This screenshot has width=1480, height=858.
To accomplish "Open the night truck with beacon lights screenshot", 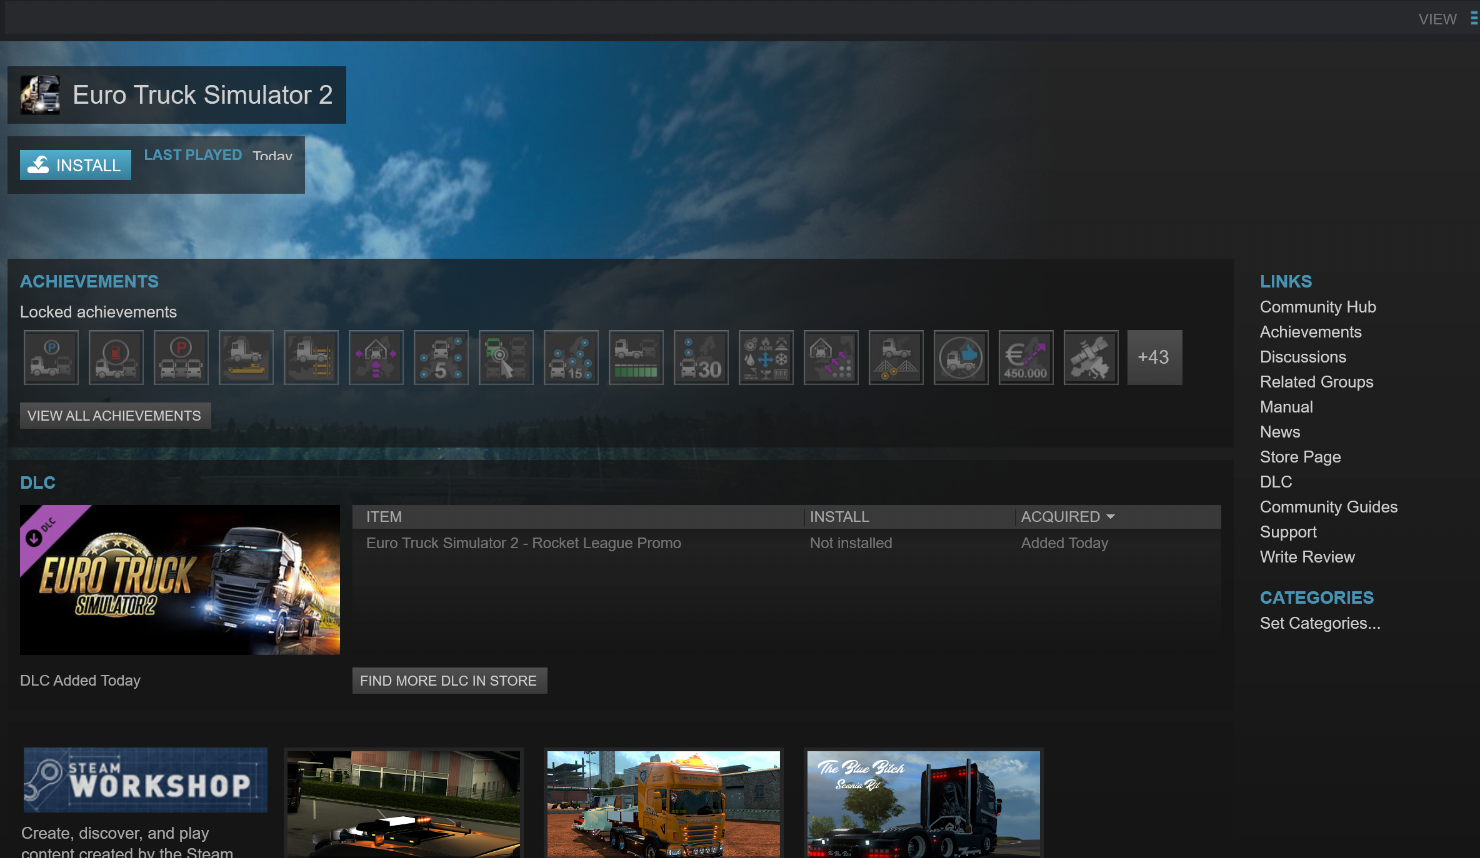I will (x=404, y=805).
